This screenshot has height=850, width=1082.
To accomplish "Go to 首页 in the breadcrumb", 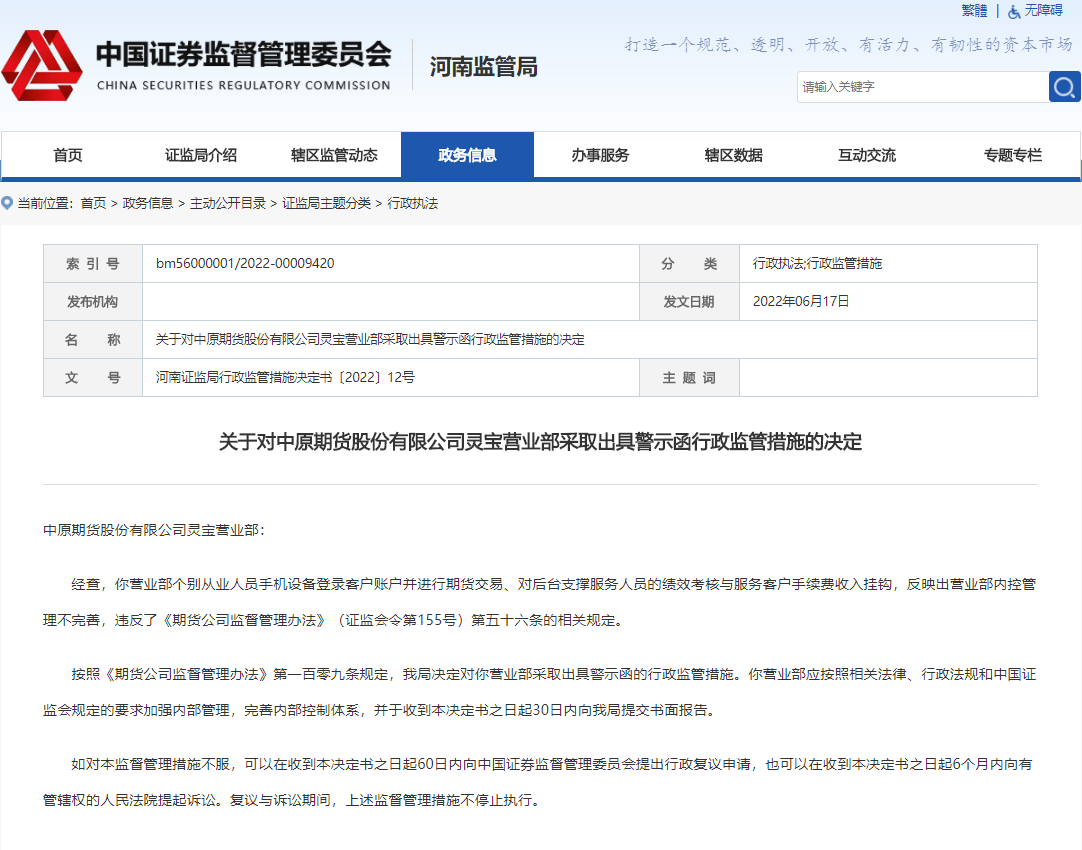I will click(93, 203).
